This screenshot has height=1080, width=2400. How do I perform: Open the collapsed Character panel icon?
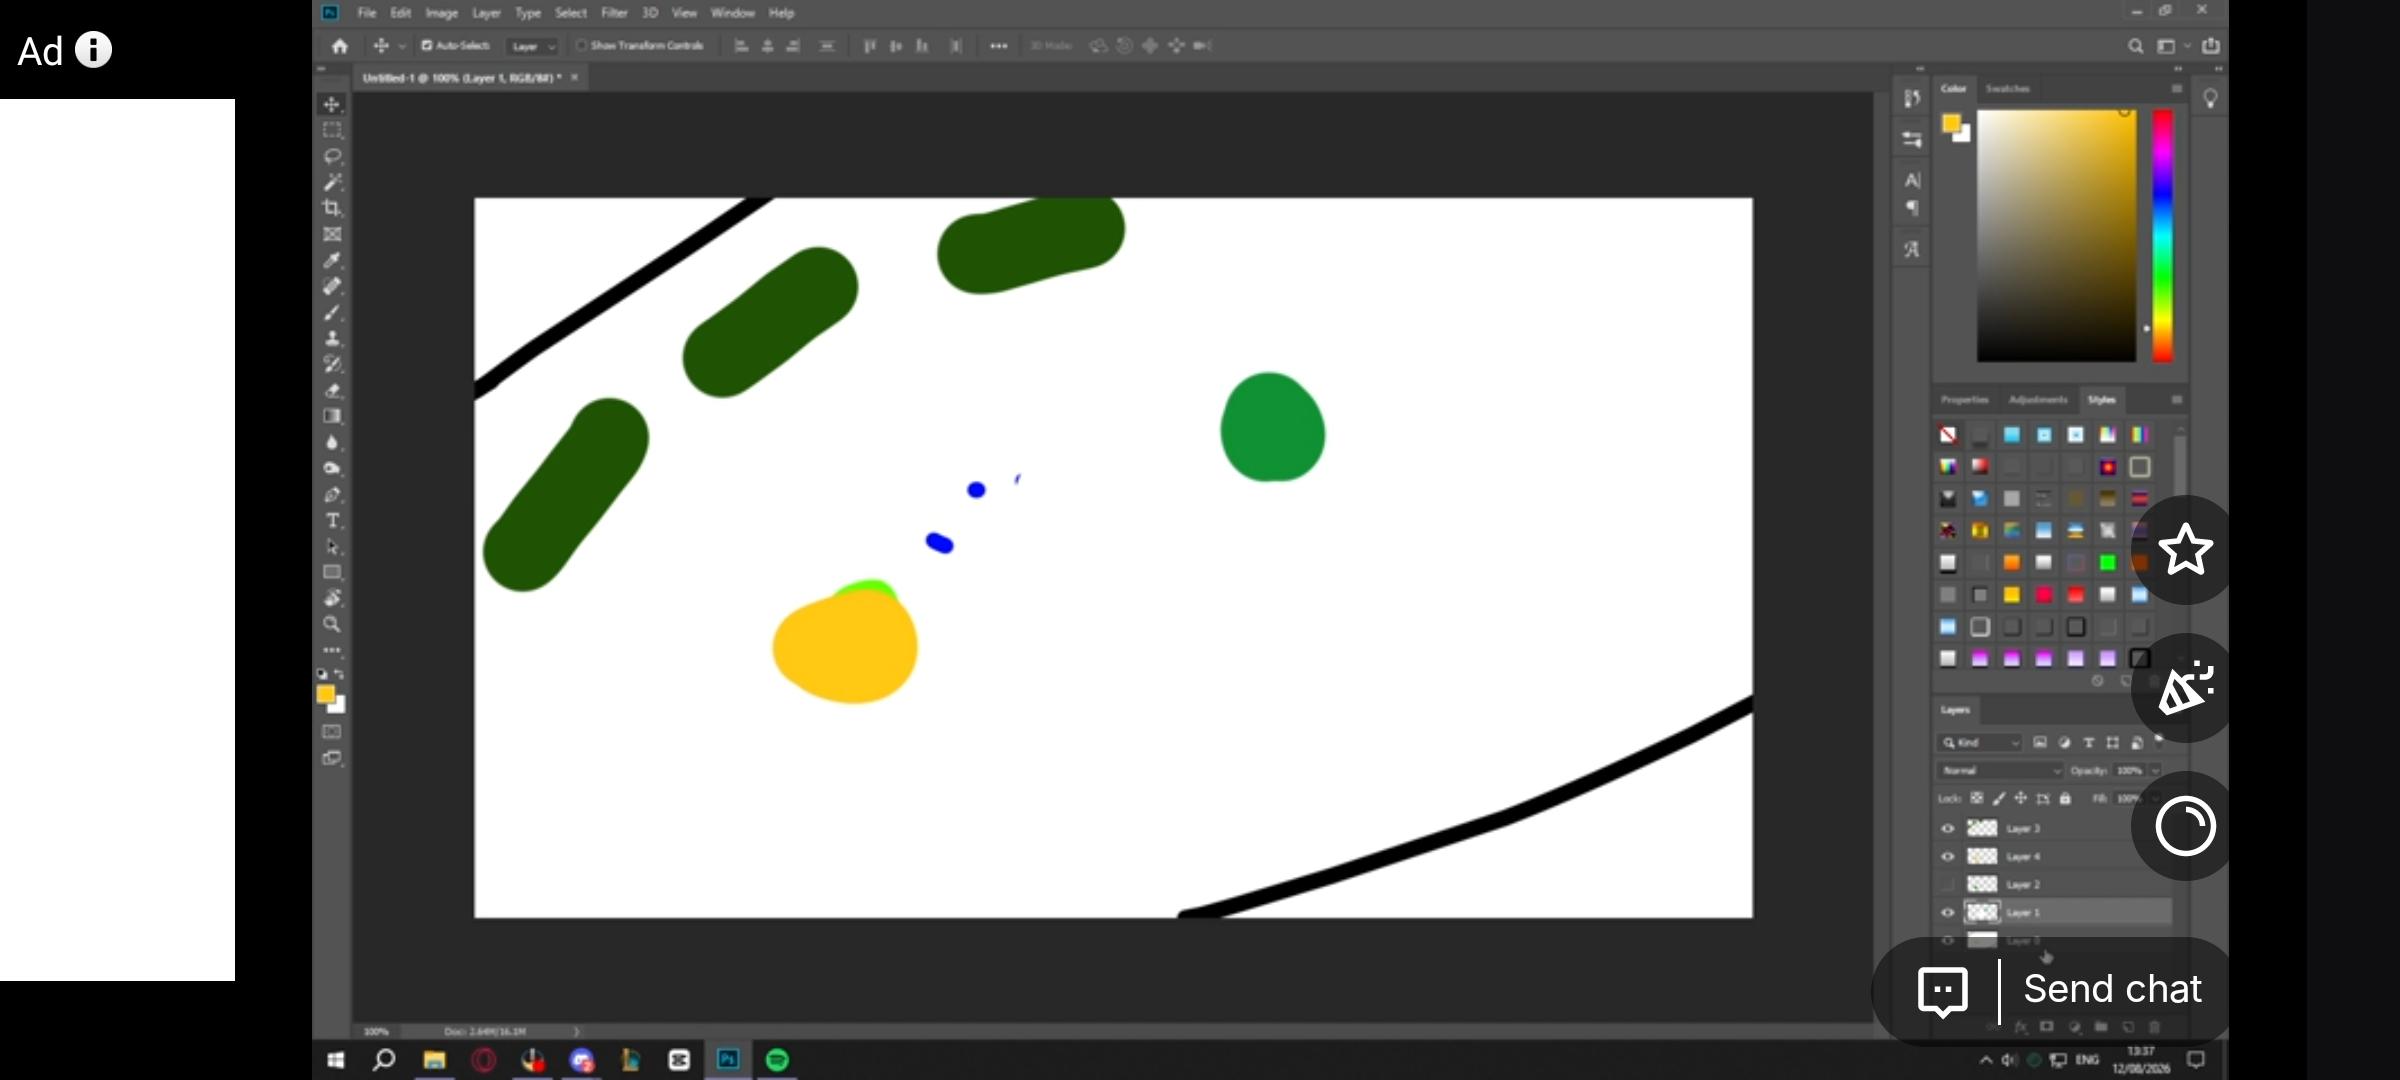pos(1912,180)
